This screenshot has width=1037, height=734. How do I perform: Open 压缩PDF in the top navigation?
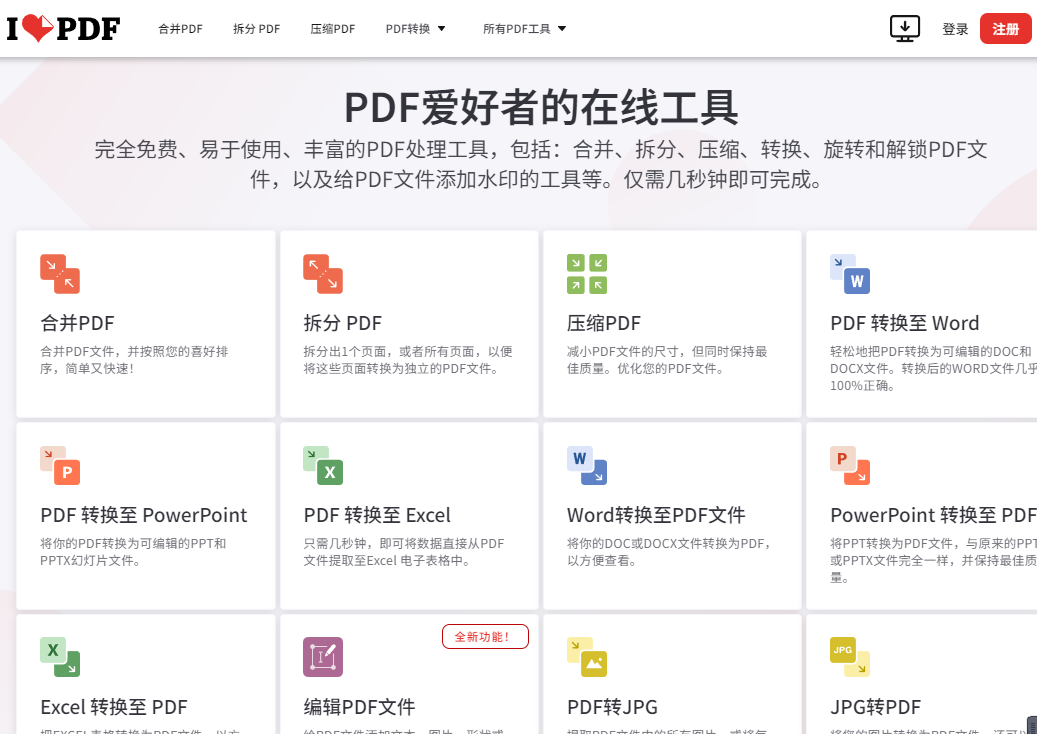tap(333, 28)
